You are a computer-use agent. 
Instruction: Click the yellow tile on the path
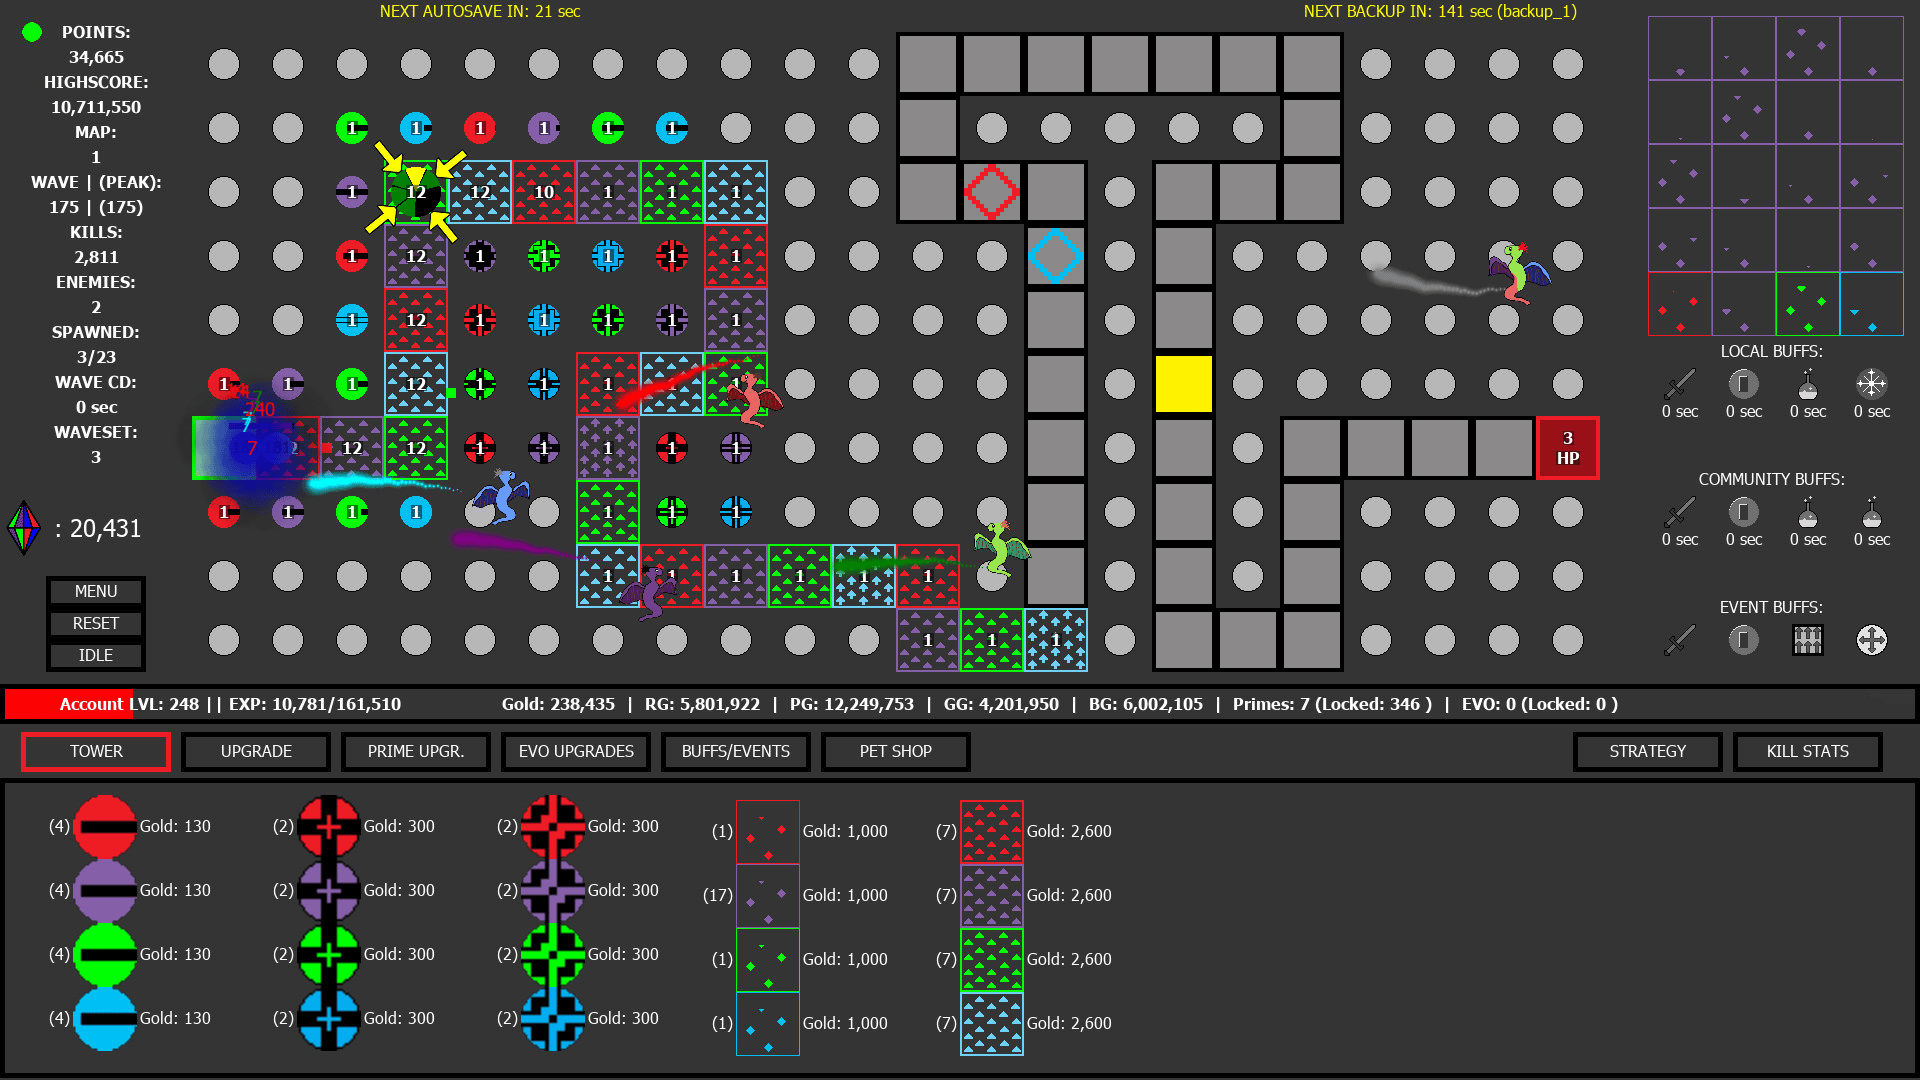(x=1183, y=384)
